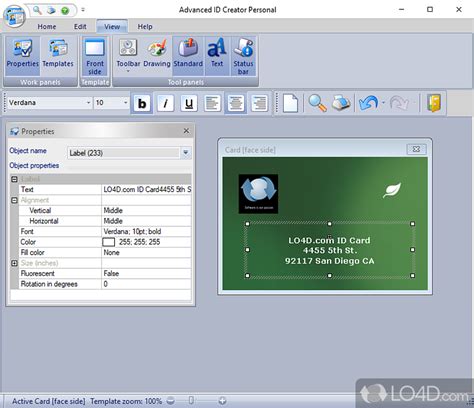Toggle the Front side template view
Image resolution: width=474 pixels, height=408 pixels.
95,56
